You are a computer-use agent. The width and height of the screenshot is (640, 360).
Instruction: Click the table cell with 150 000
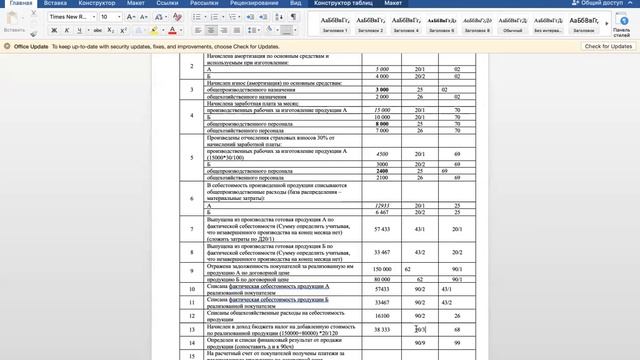(382, 269)
